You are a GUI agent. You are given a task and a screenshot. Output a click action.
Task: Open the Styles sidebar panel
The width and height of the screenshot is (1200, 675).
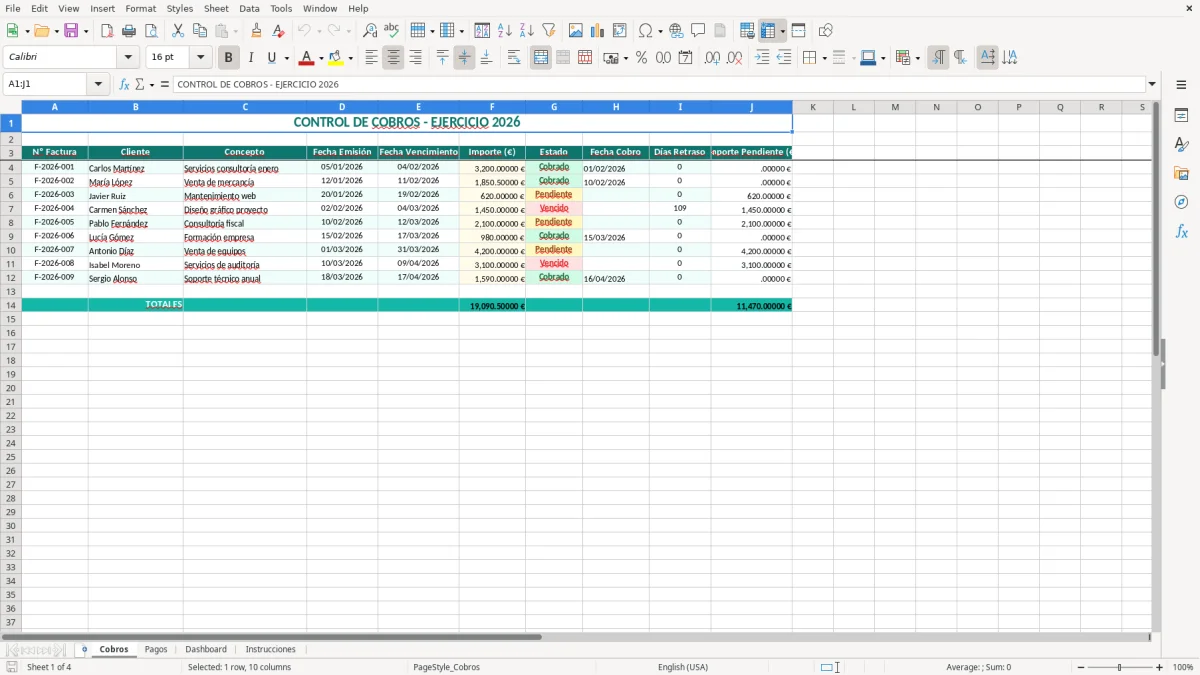(x=1181, y=144)
